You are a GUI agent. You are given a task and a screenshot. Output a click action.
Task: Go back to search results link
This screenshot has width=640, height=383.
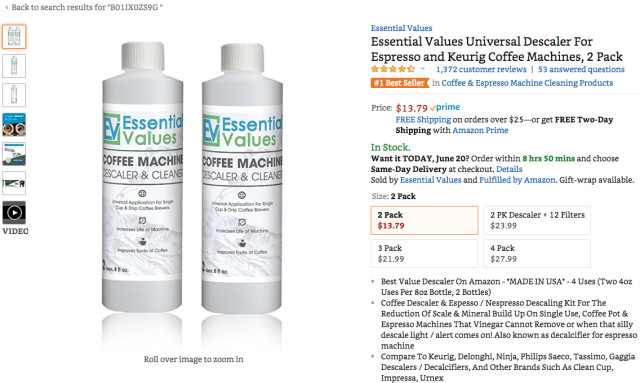coord(84,7)
